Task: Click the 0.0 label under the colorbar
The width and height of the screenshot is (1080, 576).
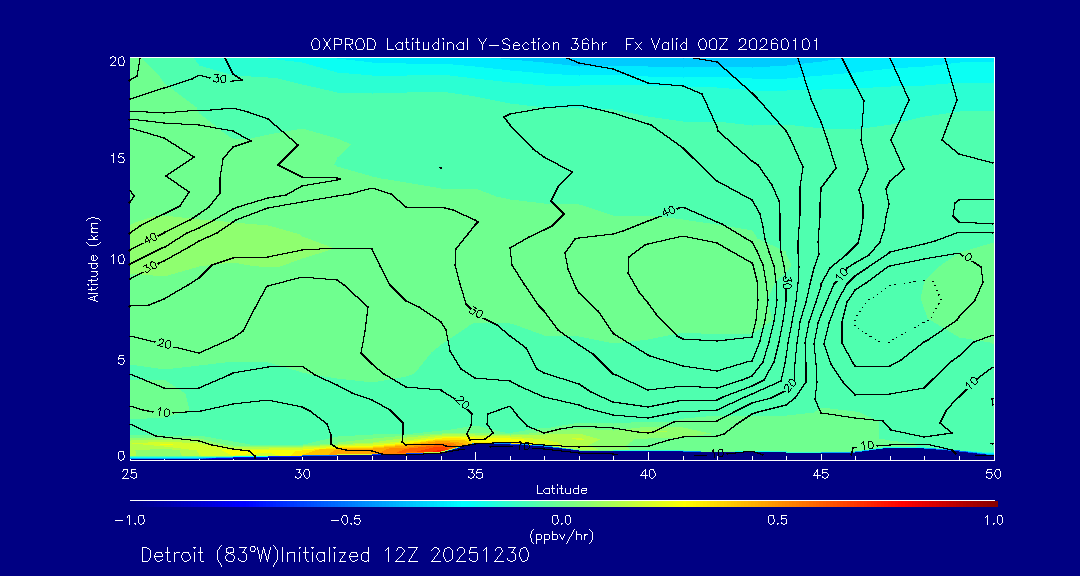Action: point(561,519)
